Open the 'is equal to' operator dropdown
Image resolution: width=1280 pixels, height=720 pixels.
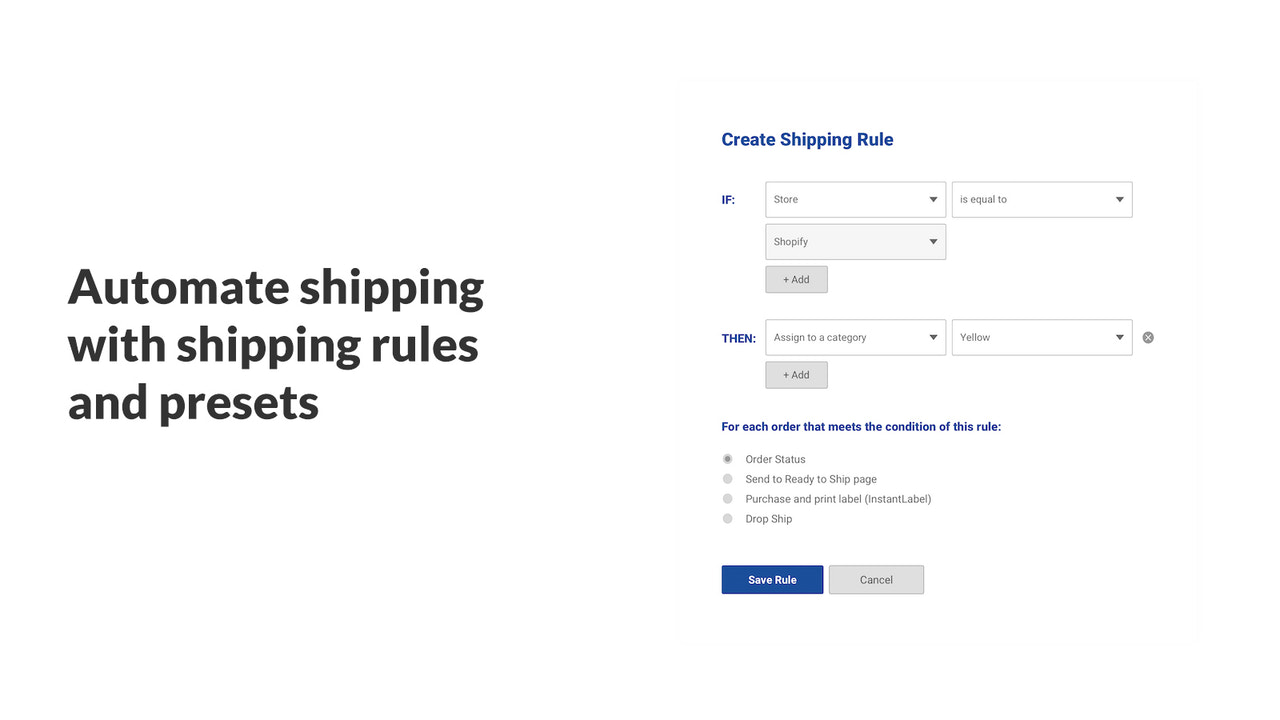tap(1042, 199)
